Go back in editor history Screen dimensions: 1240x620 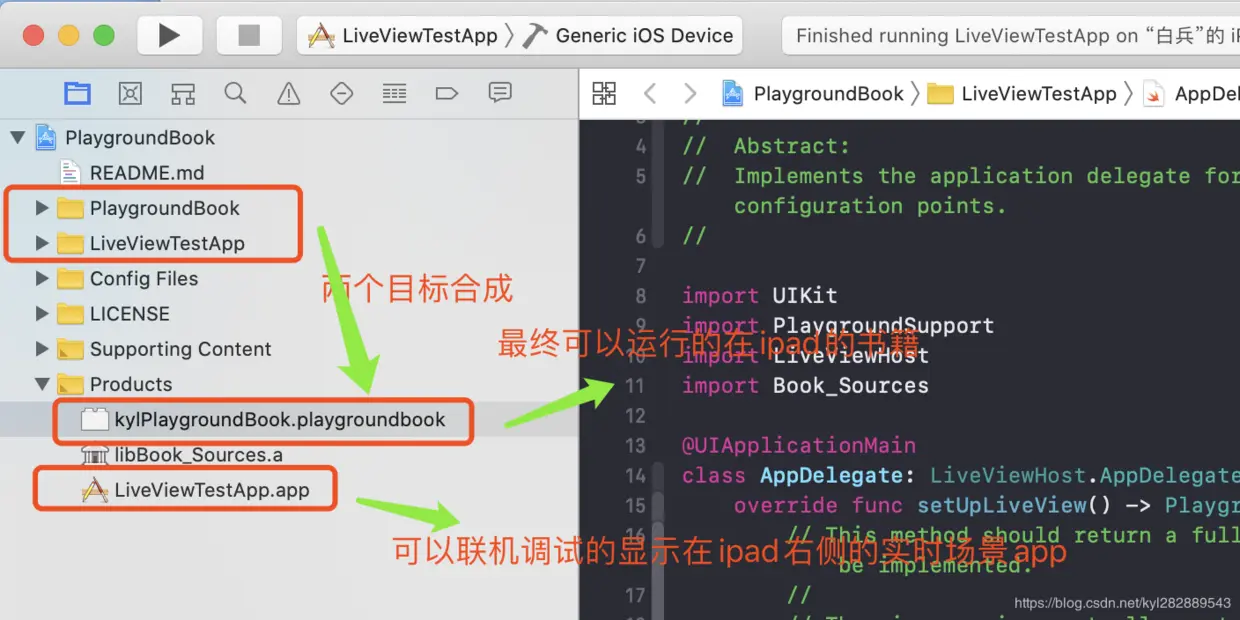(x=650, y=94)
